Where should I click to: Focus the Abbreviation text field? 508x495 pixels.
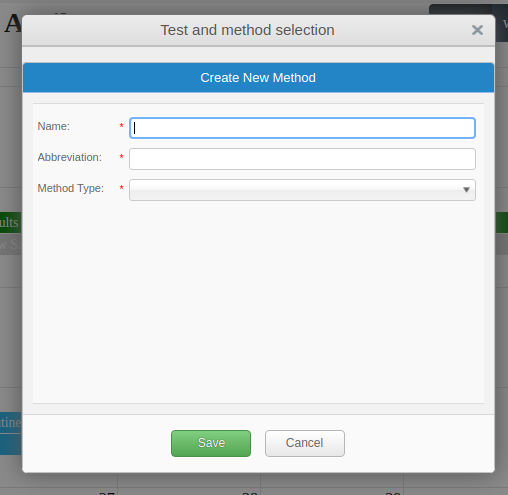click(x=302, y=159)
